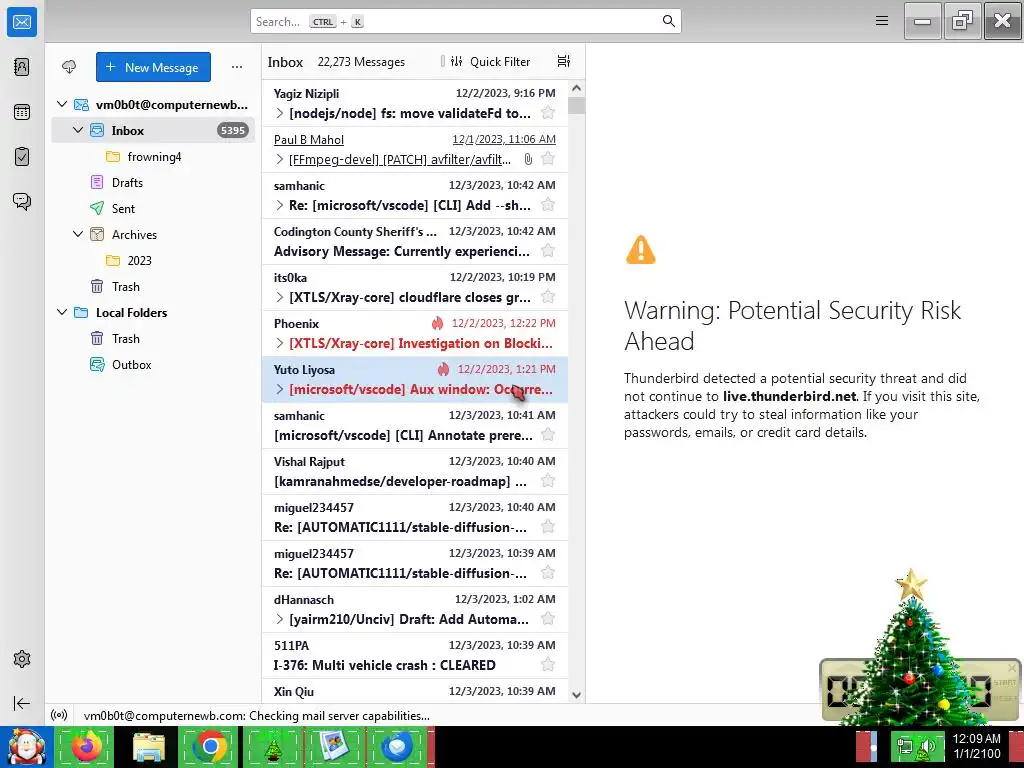The height and width of the screenshot is (768, 1024).
Task: Open the Trash under vm0b0t account
Action: coord(153,286)
